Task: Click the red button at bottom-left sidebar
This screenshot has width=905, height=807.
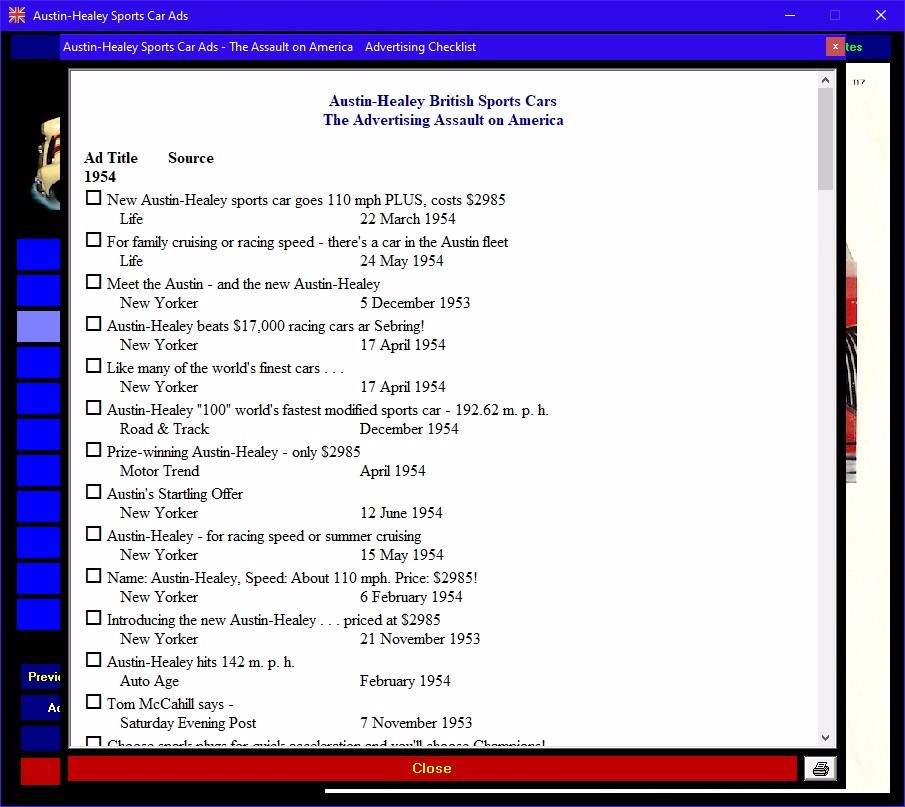Action: tap(40, 771)
